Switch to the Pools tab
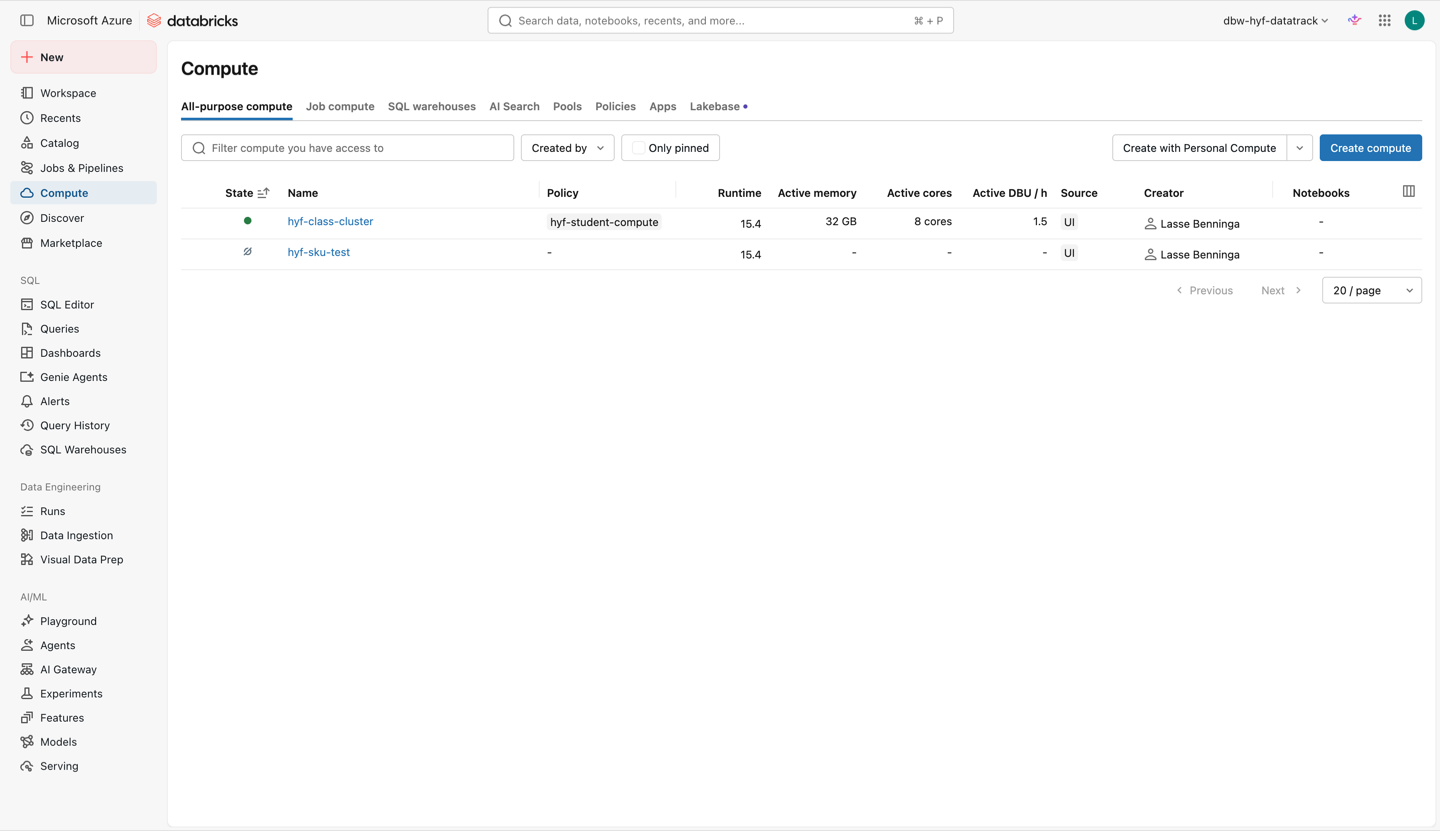The image size is (1440, 831). click(567, 106)
